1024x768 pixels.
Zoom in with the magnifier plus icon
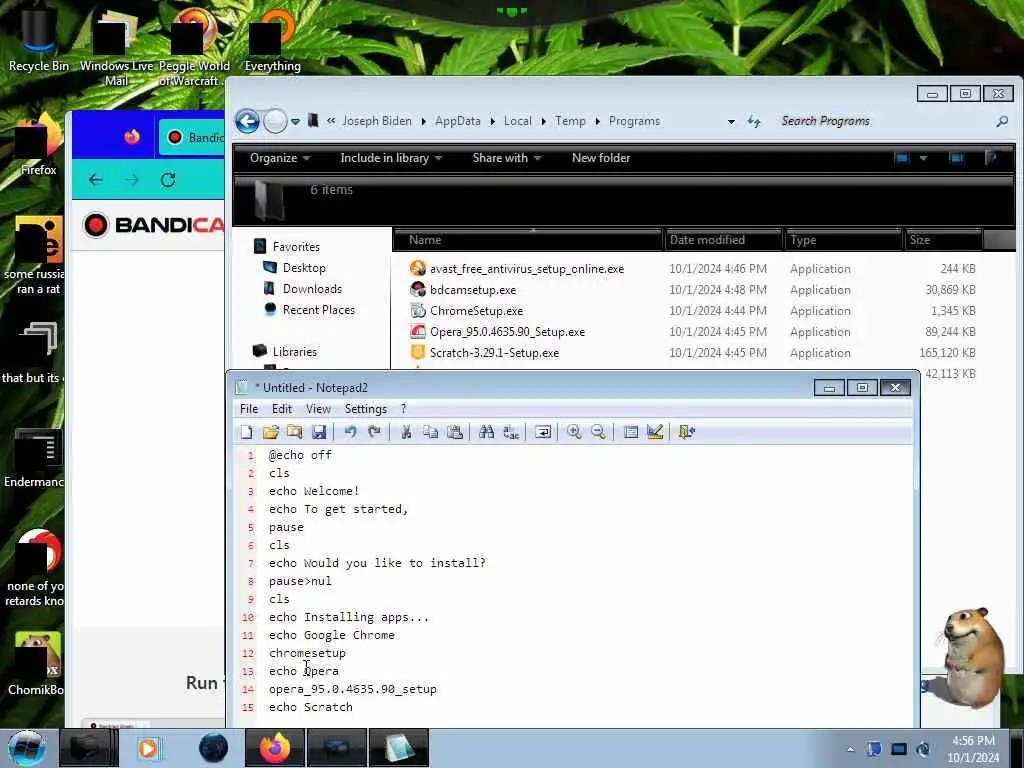click(574, 432)
